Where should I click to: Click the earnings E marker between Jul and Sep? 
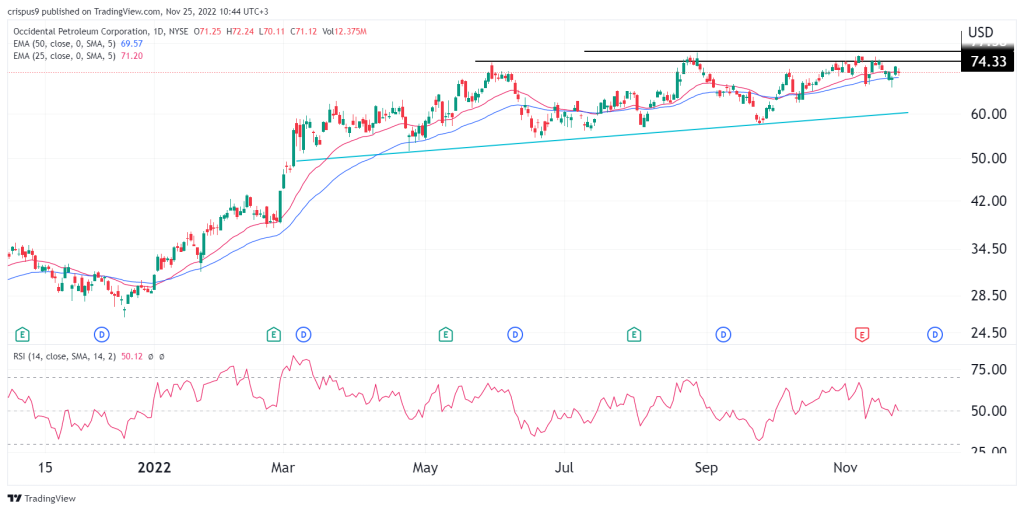633,335
